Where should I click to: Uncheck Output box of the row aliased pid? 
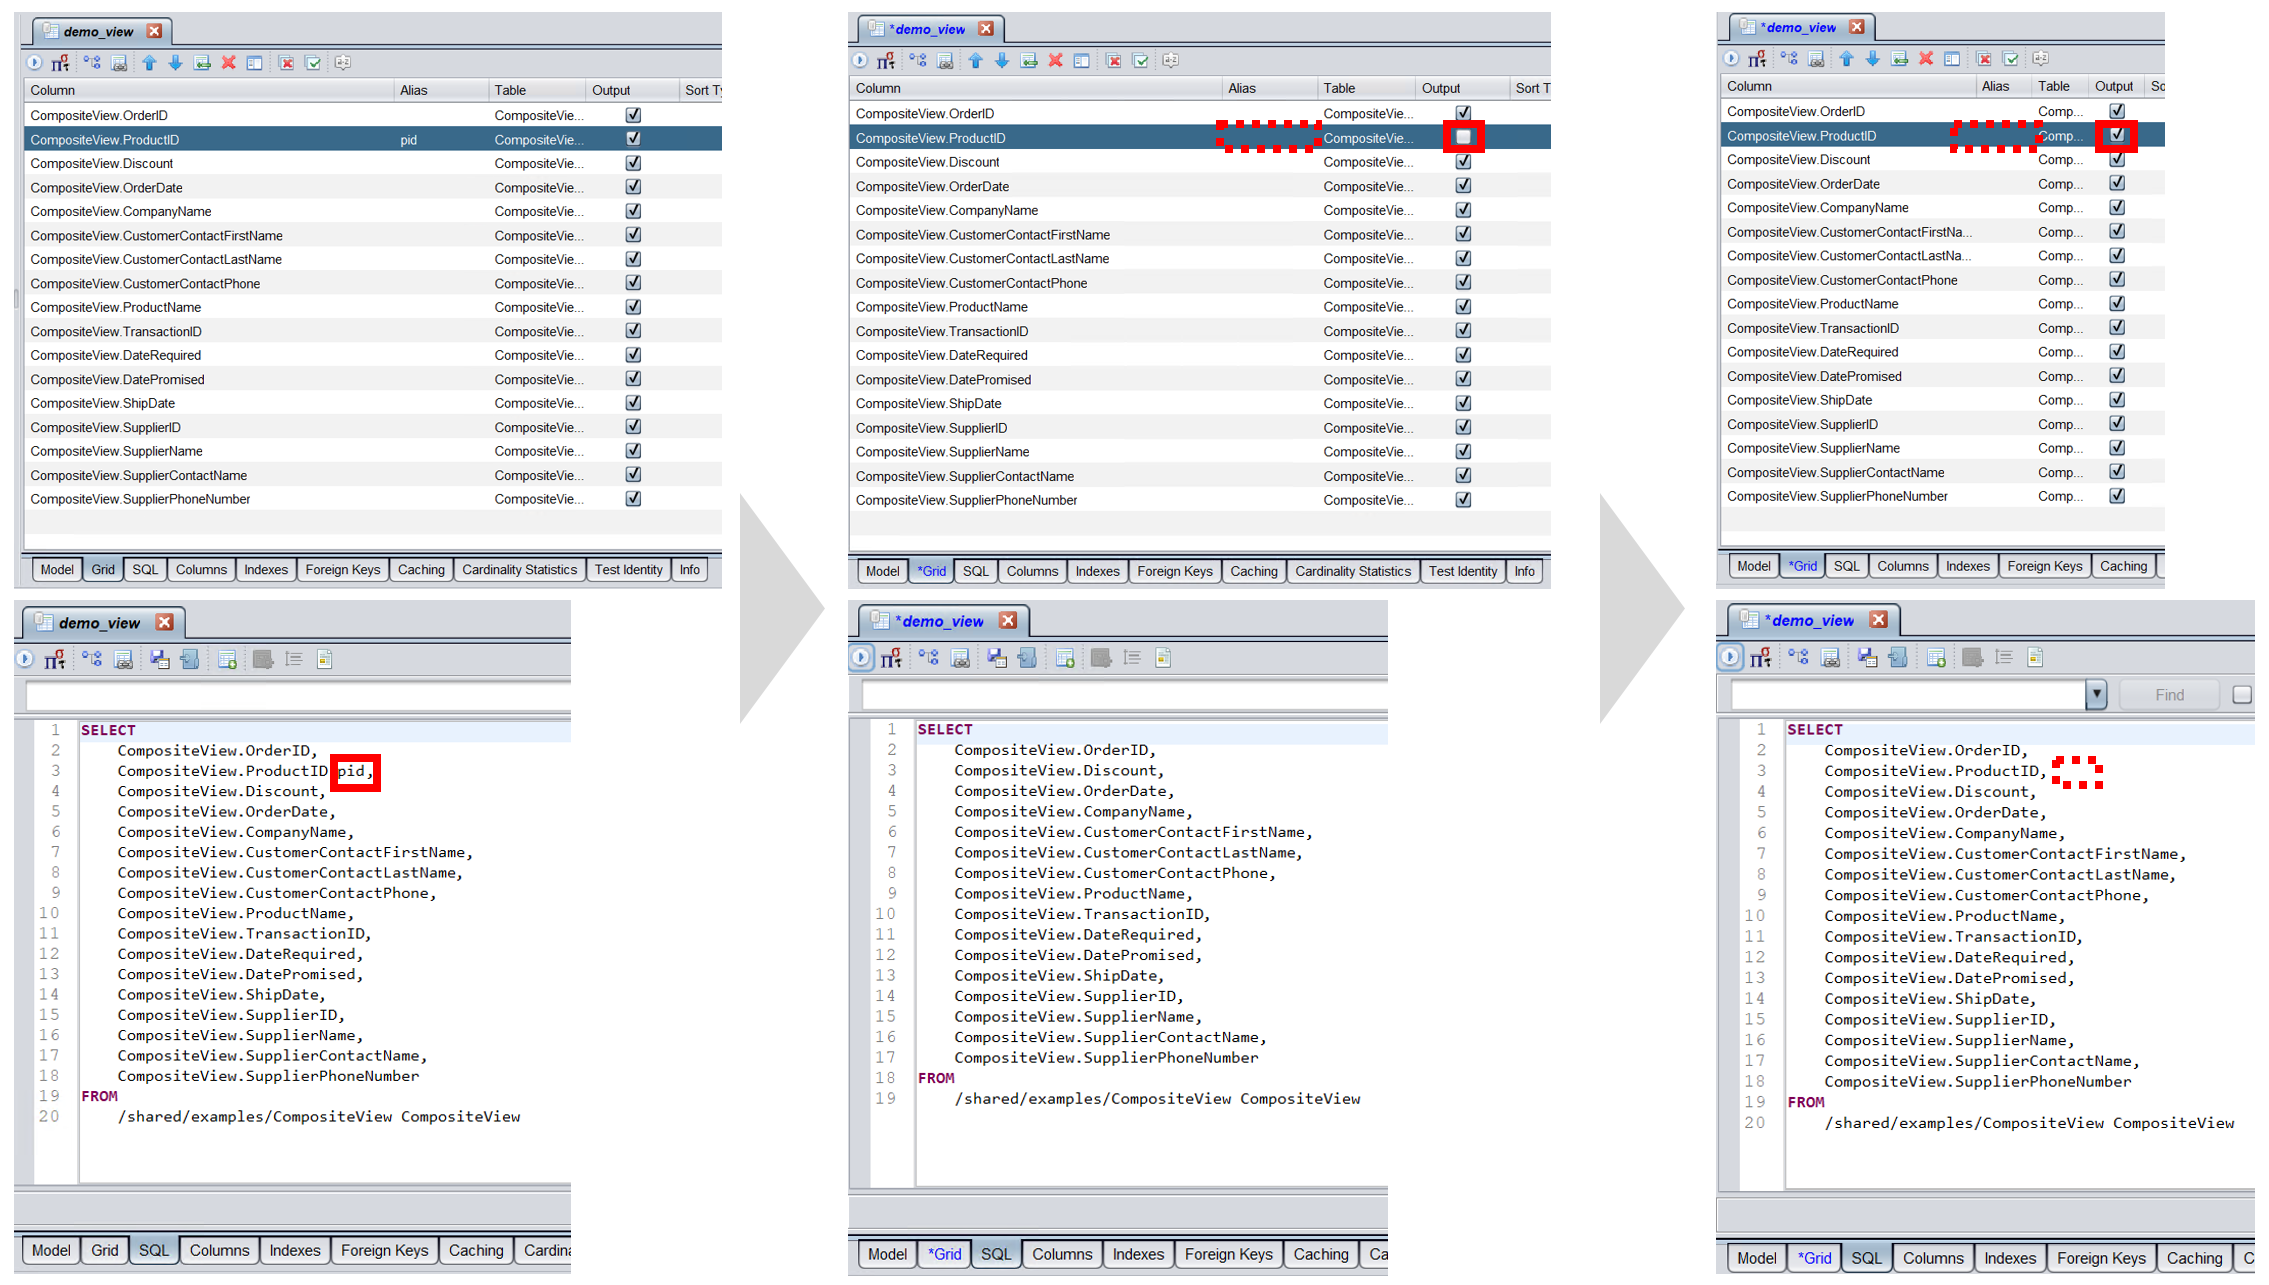pyautogui.click(x=633, y=139)
